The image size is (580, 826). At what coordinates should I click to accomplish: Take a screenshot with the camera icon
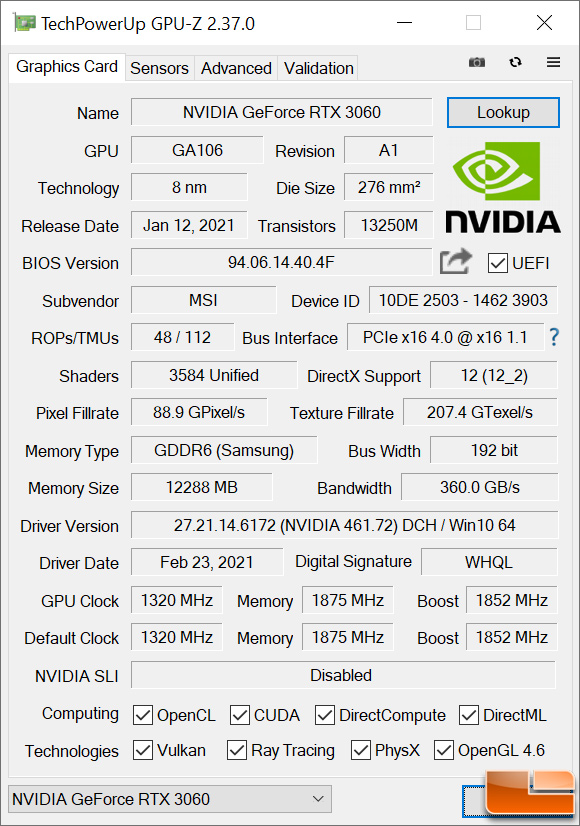tap(477, 62)
